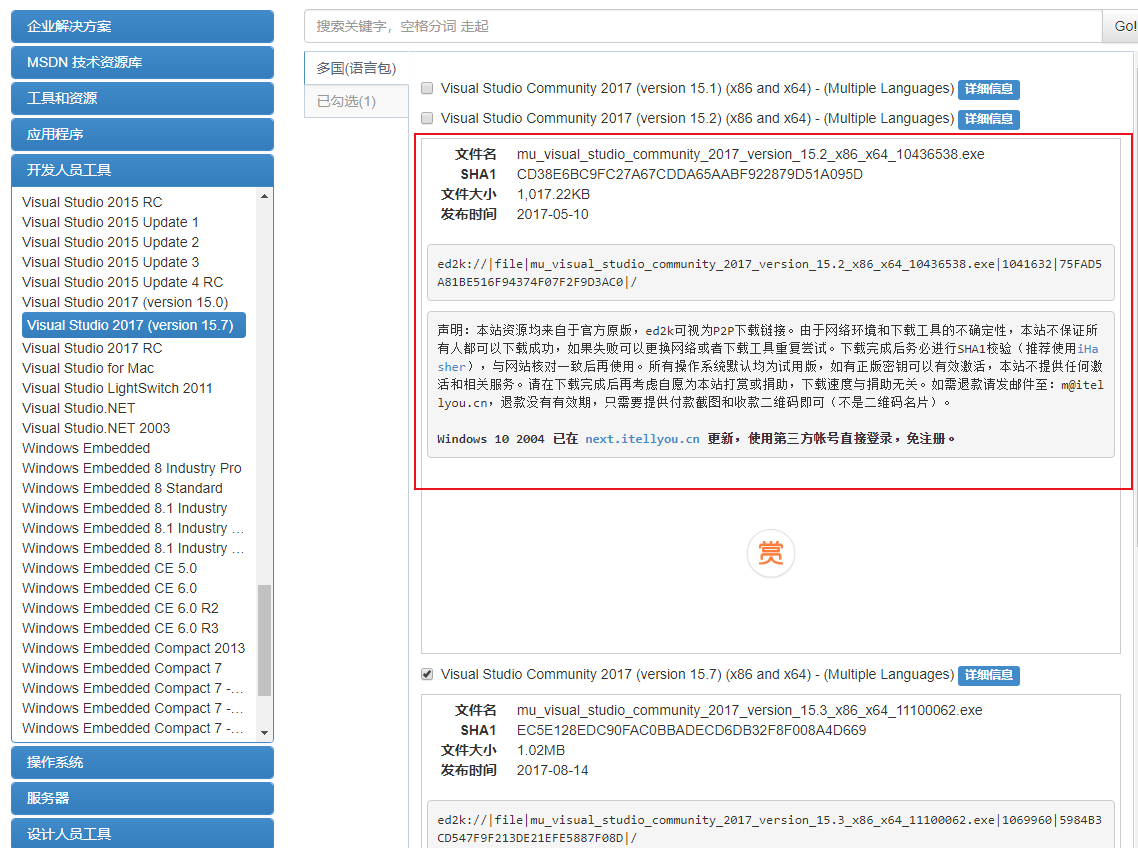Select Visual Studio 2015 Update 3
Screen dimensions: 1138x848
110,262
